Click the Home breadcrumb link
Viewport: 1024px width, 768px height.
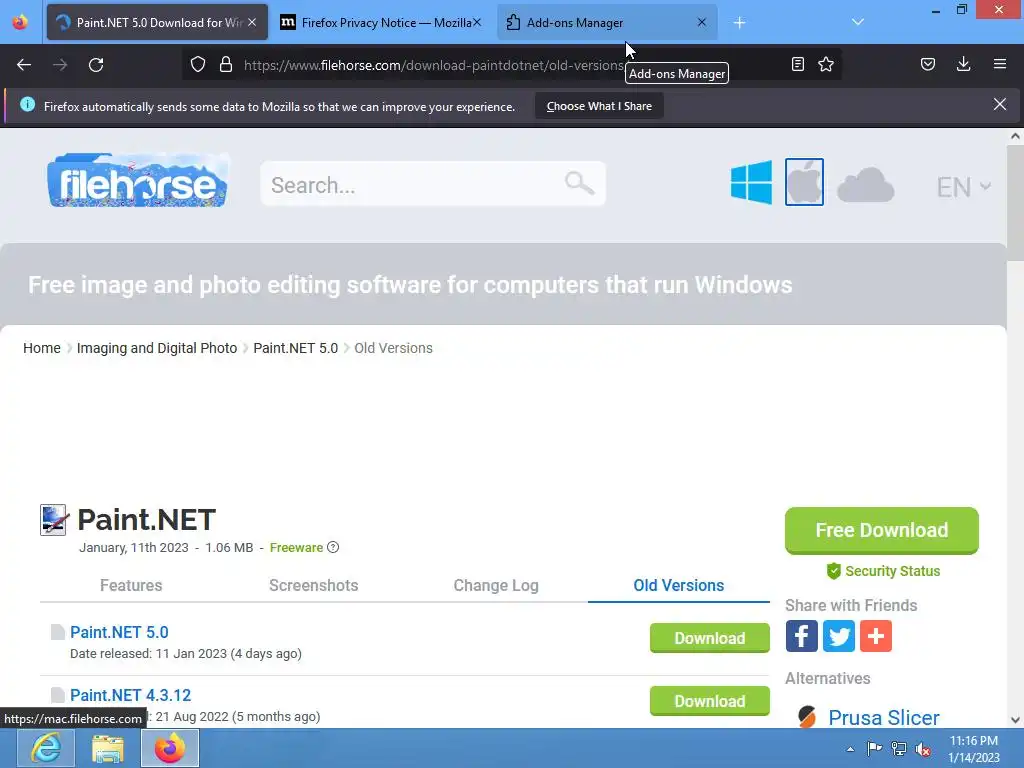click(x=42, y=348)
